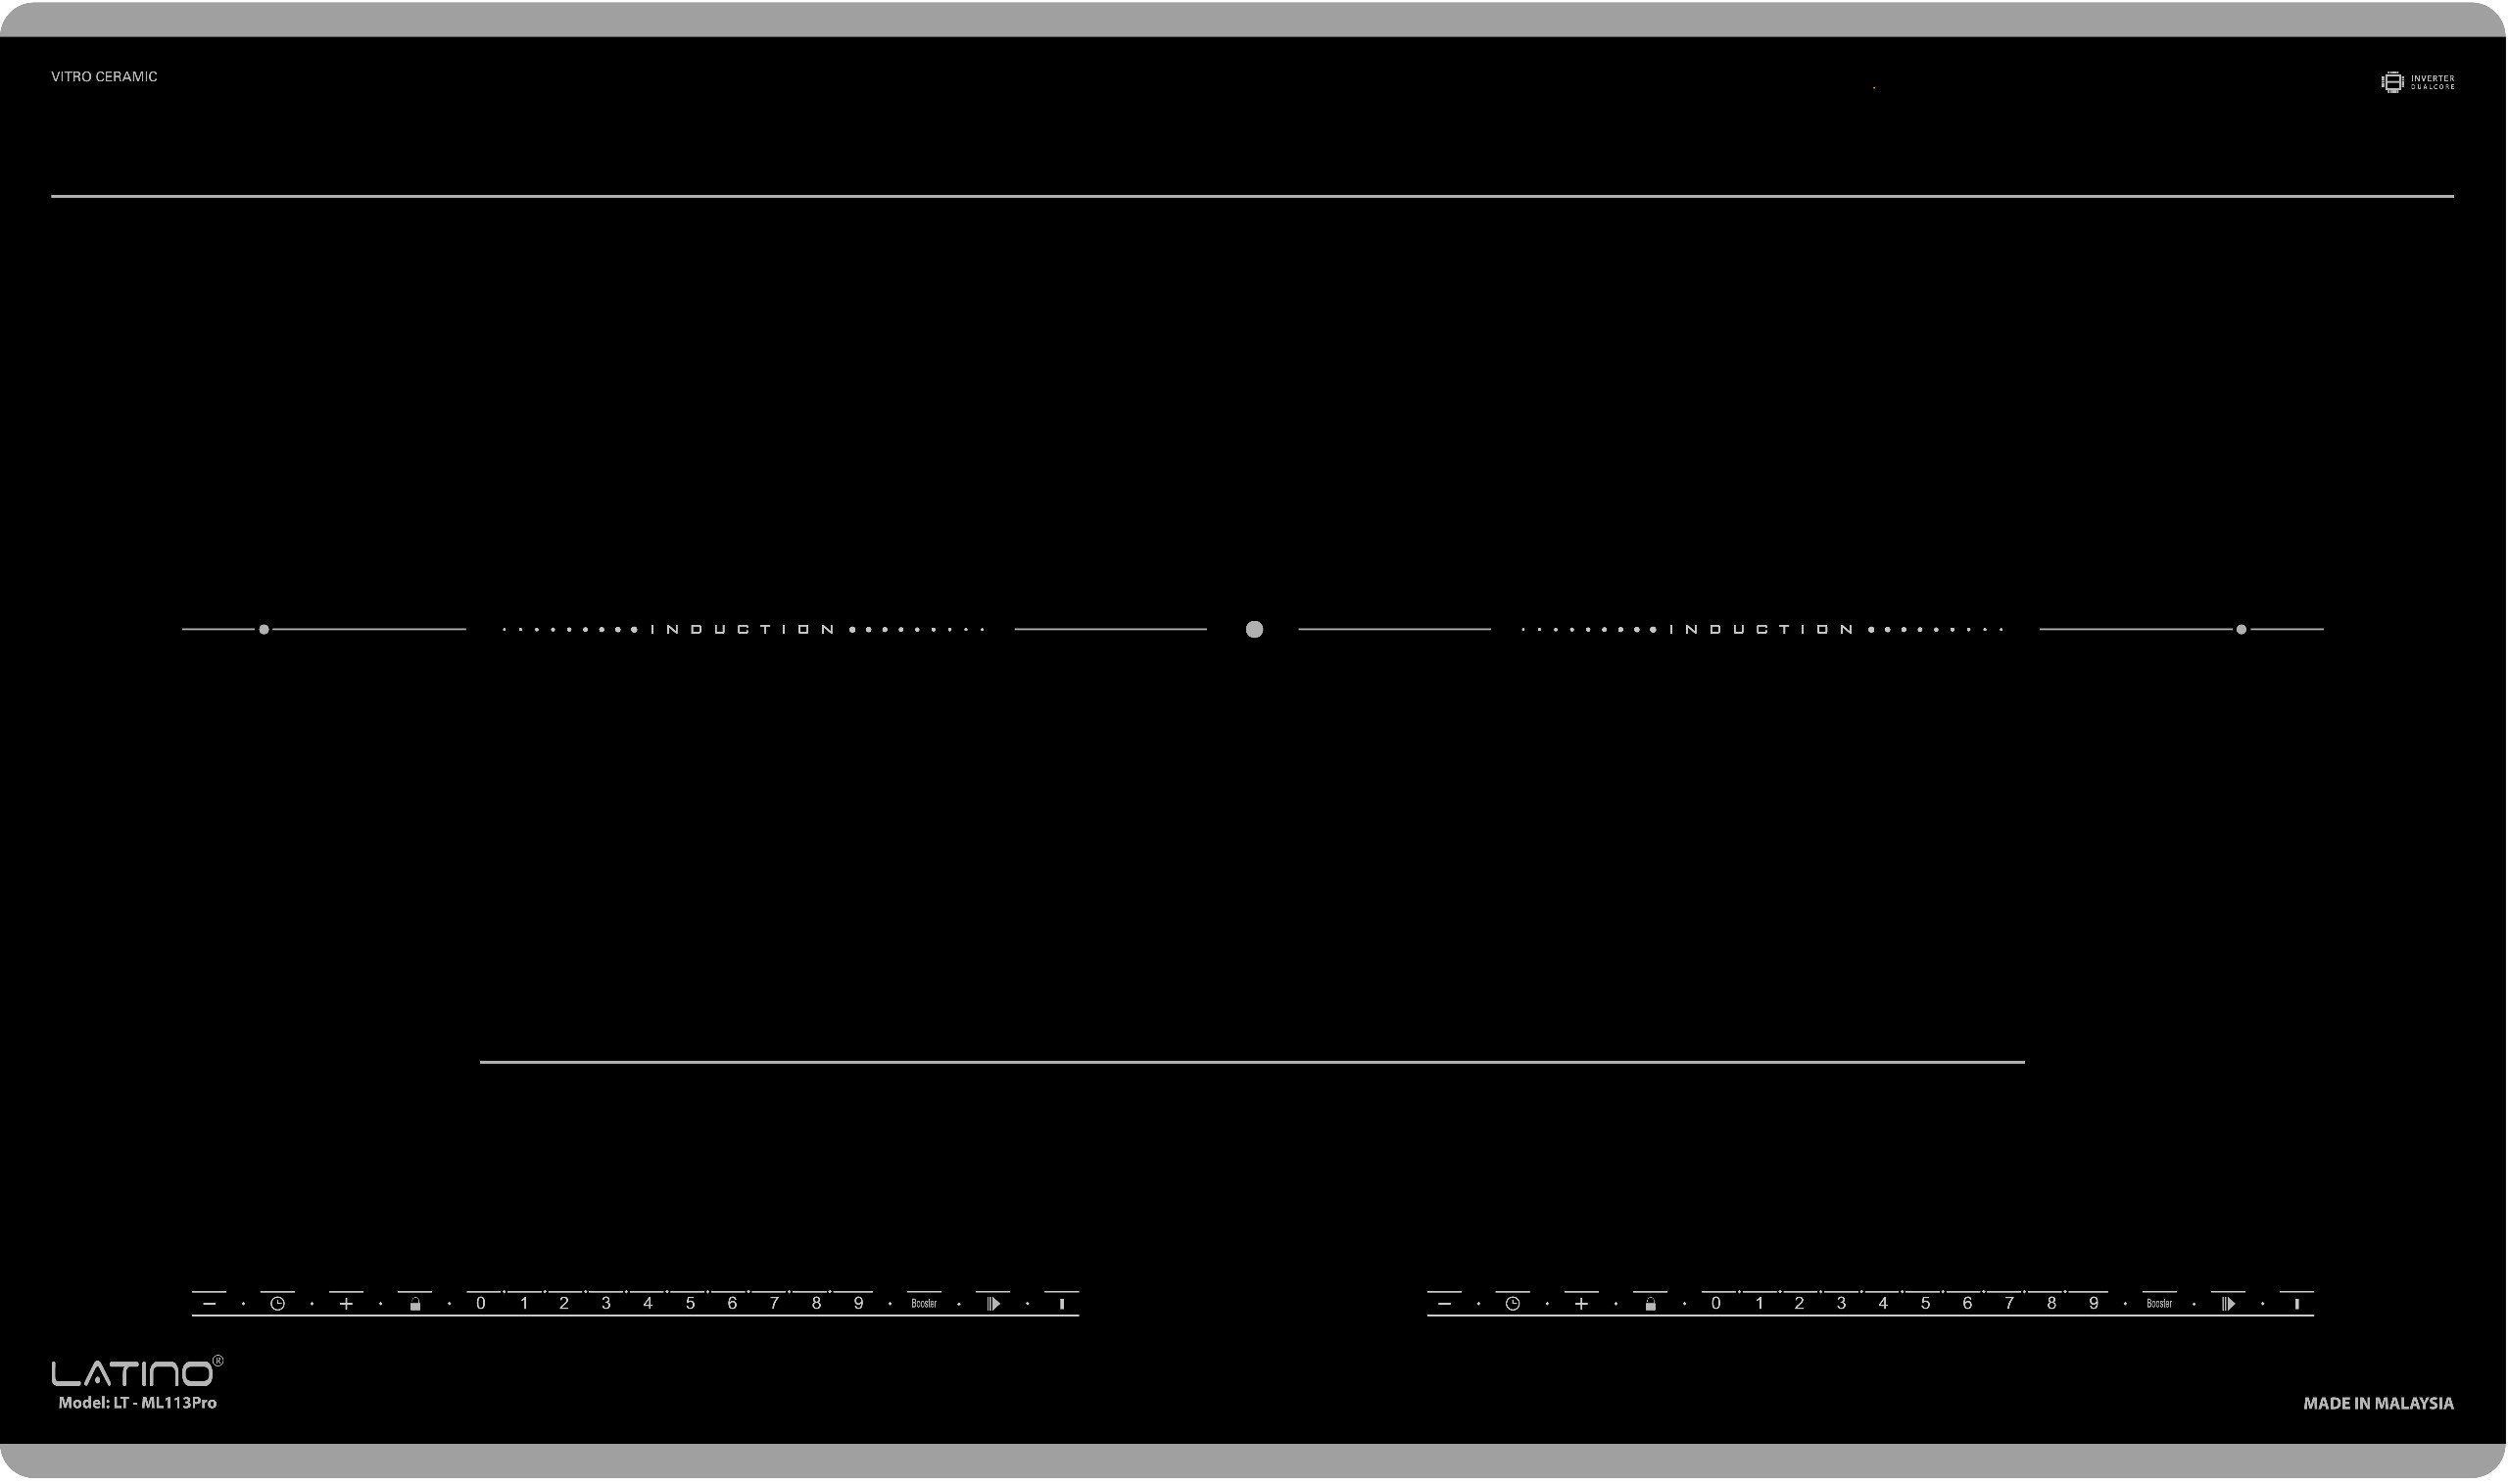Tap the plus key on the right control panel
This screenshot has width=2508, height=1484.
pos(1581,1304)
